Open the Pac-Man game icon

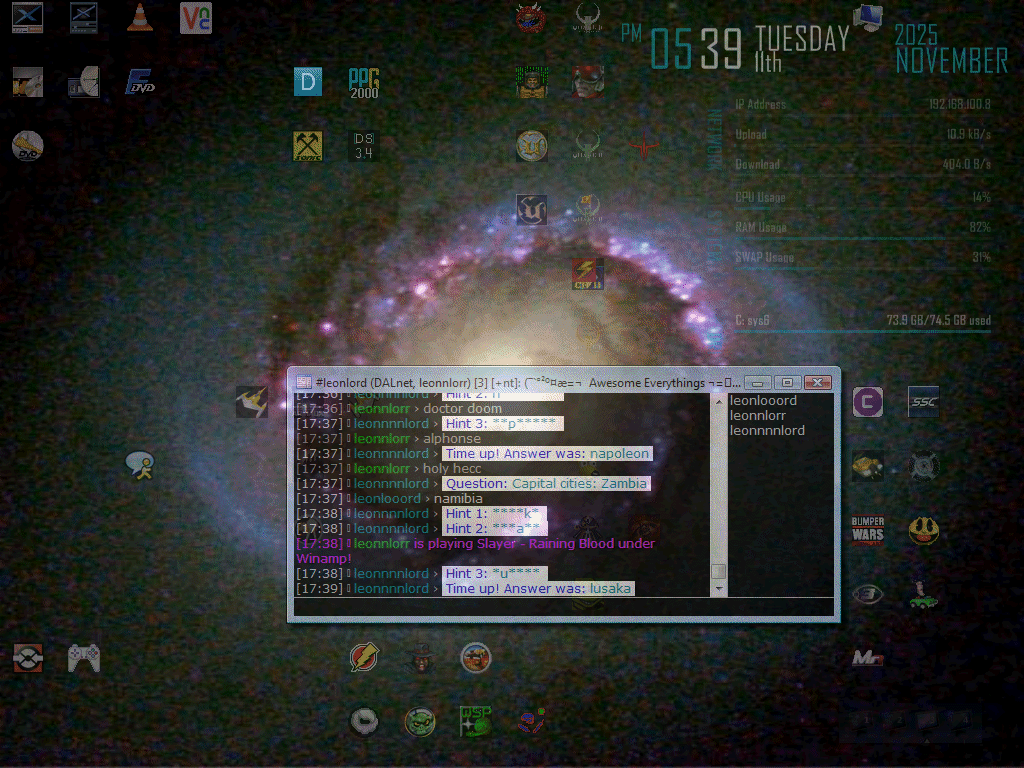[x=923, y=530]
